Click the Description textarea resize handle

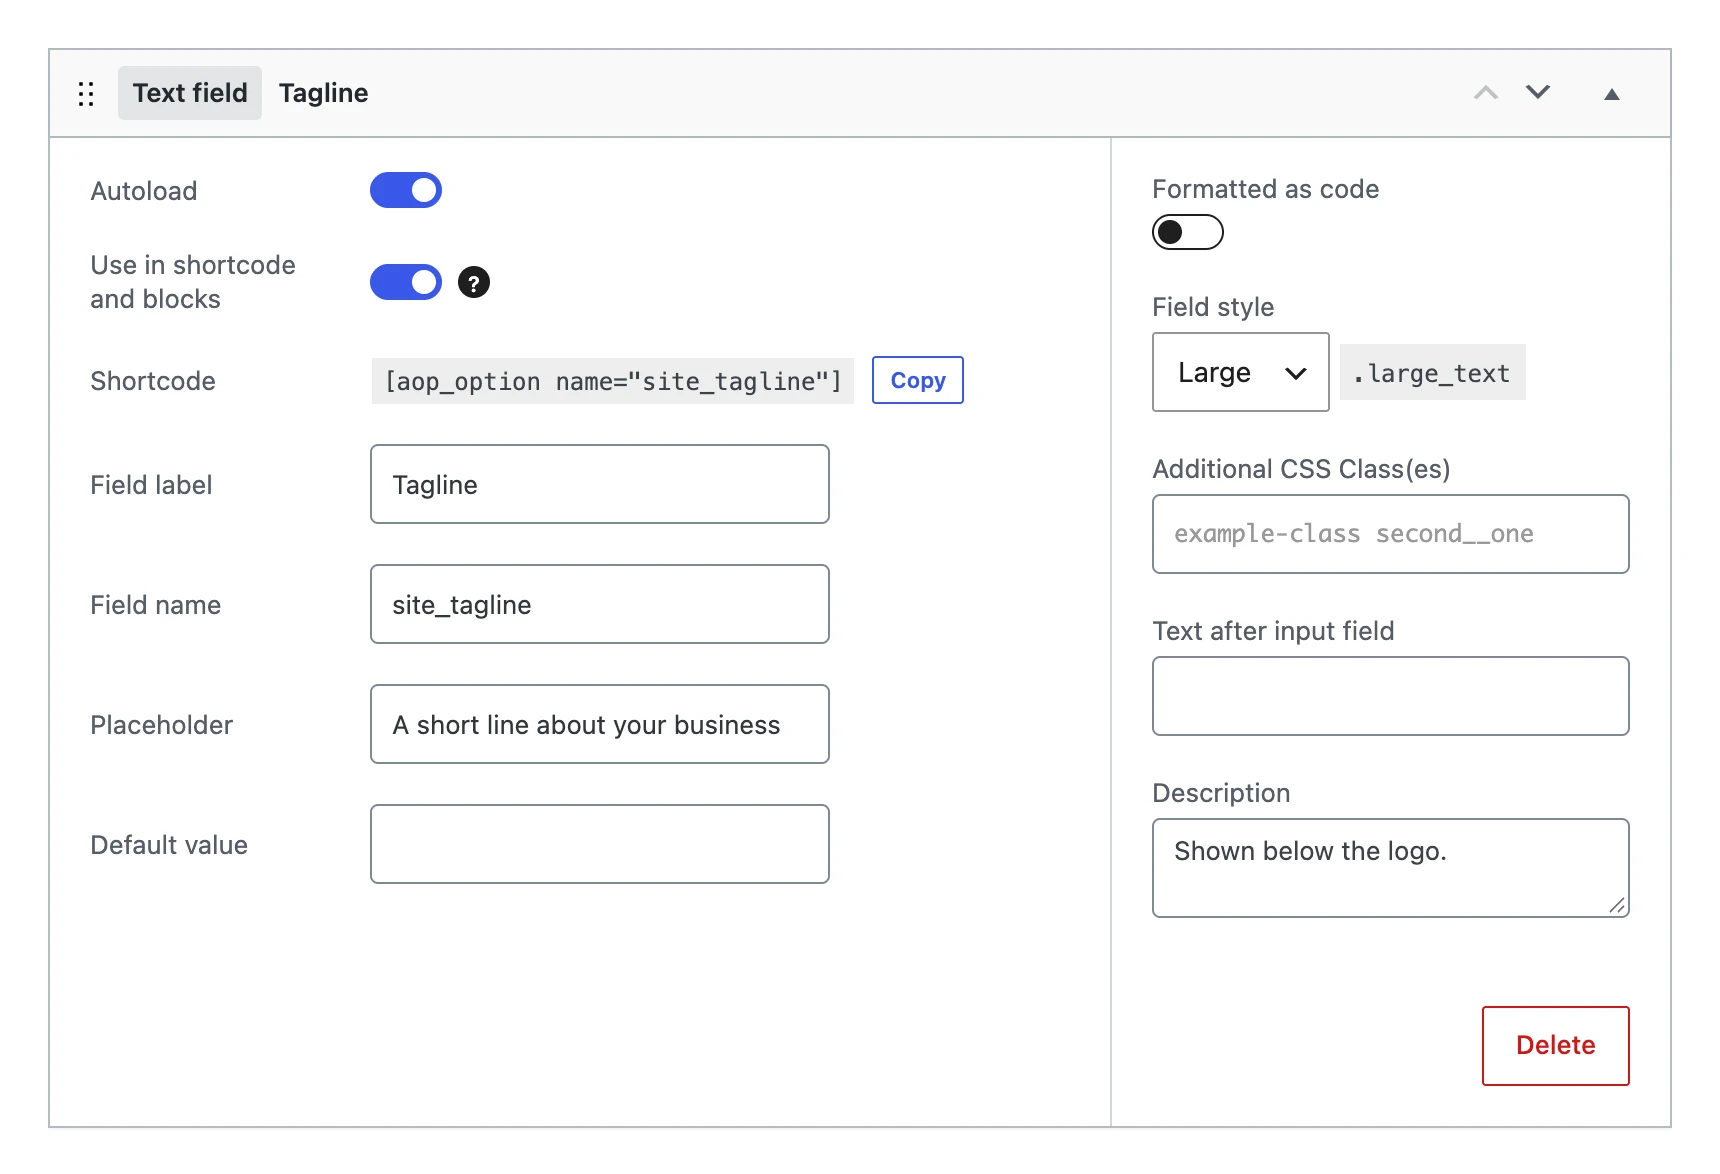pos(1617,905)
